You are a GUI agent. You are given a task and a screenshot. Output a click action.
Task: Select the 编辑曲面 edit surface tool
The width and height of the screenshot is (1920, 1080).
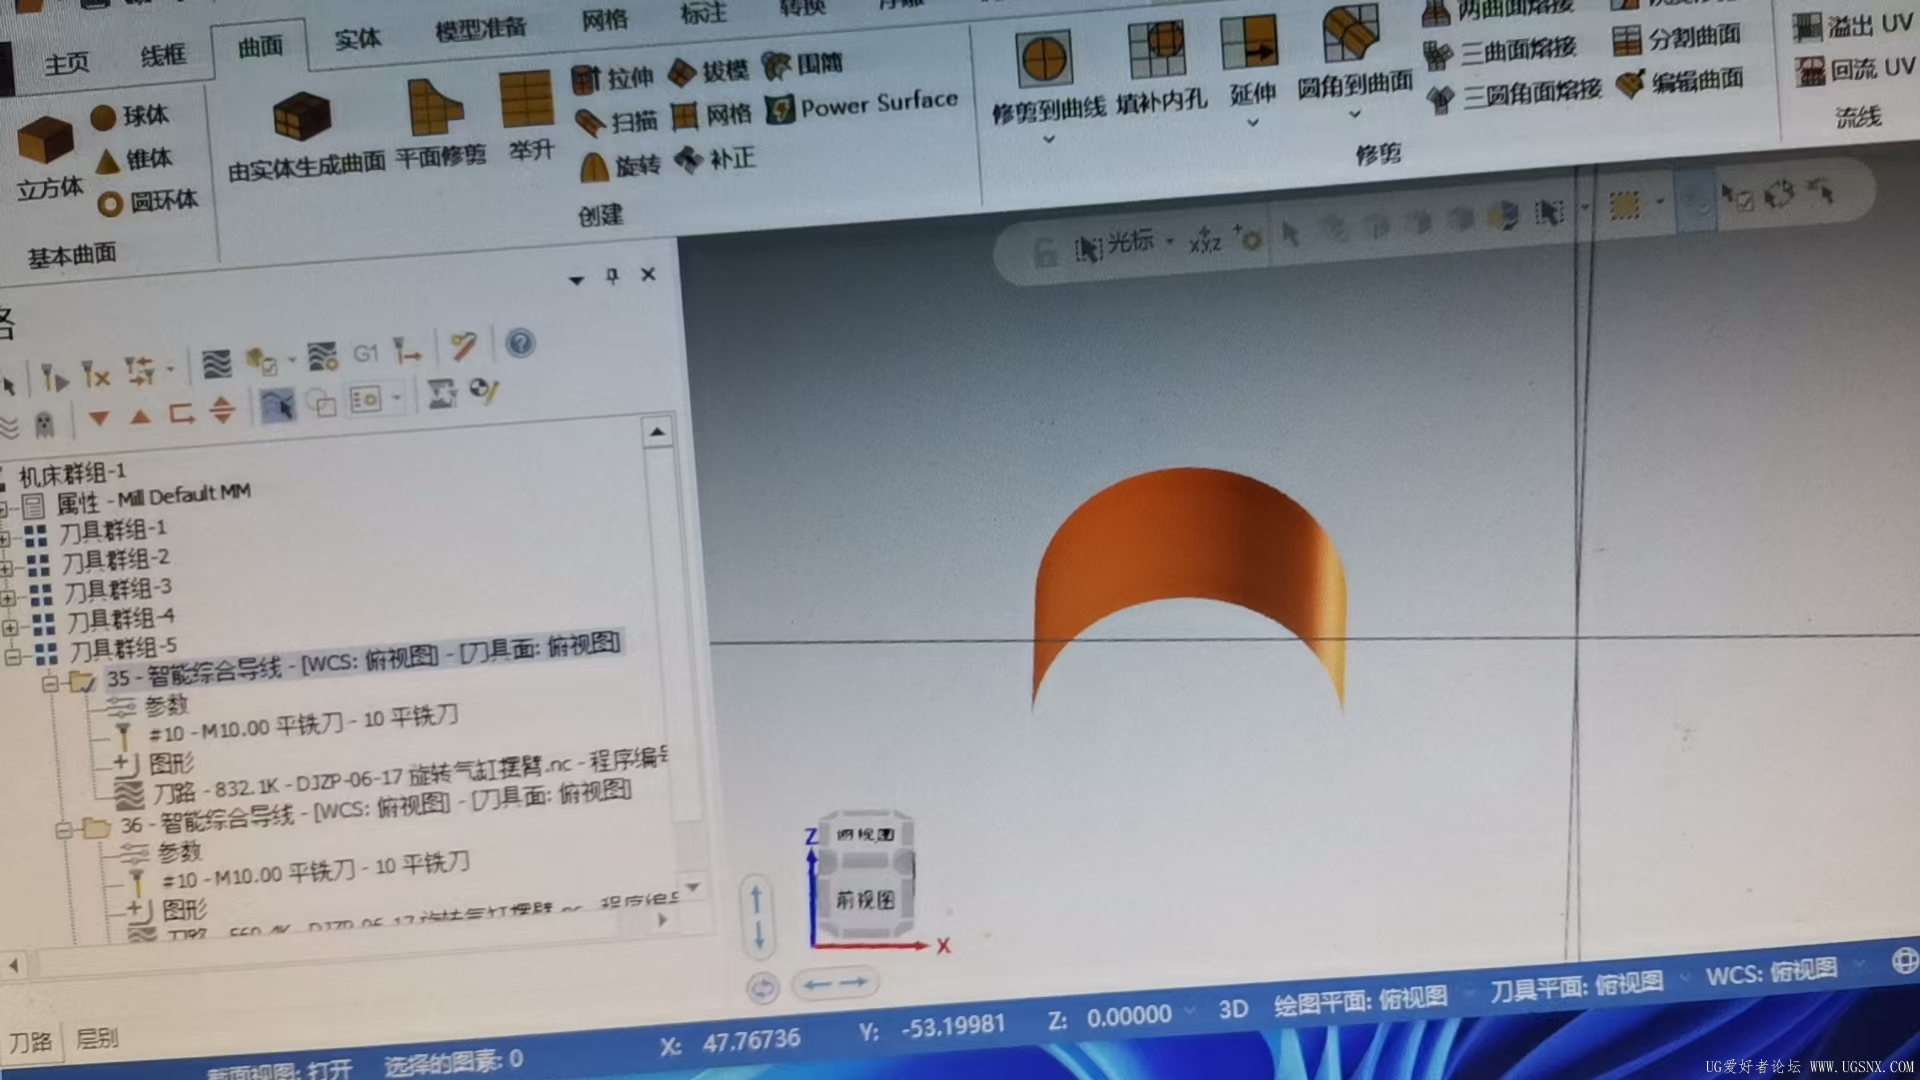click(x=1680, y=82)
